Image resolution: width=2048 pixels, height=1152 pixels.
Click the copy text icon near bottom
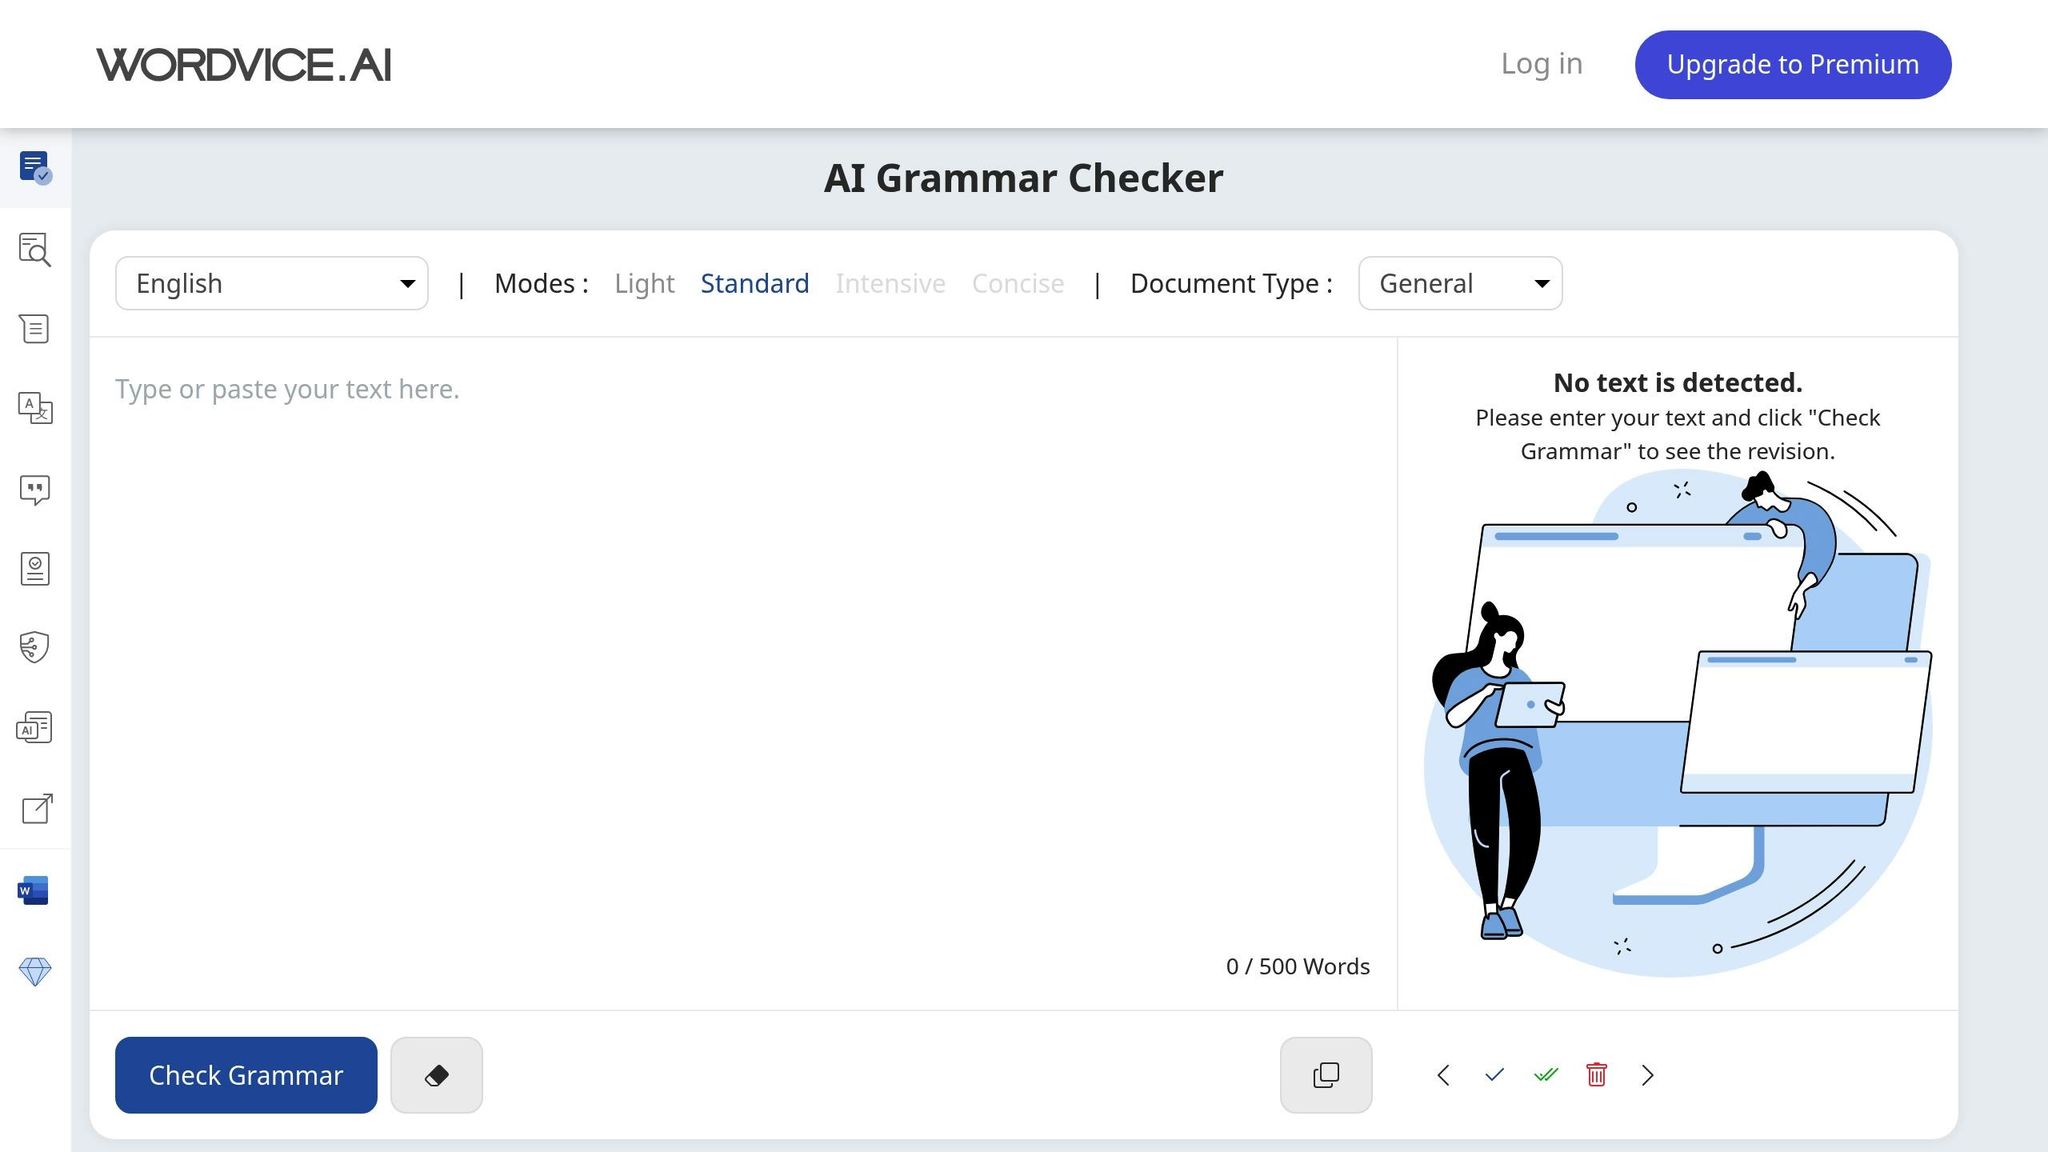click(x=1326, y=1075)
